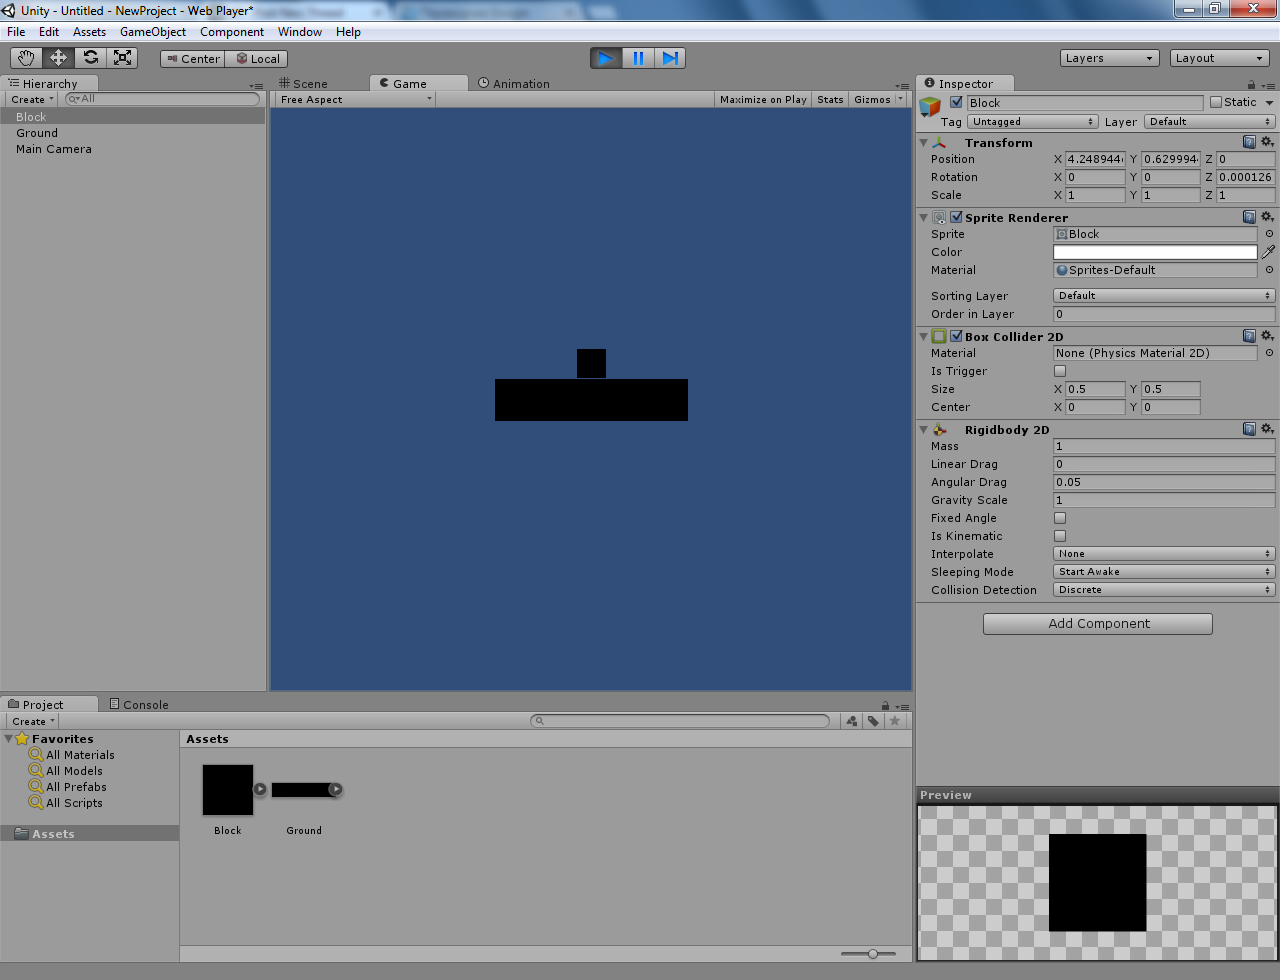Open the GameObject menu
1280x980 pixels.
point(152,31)
